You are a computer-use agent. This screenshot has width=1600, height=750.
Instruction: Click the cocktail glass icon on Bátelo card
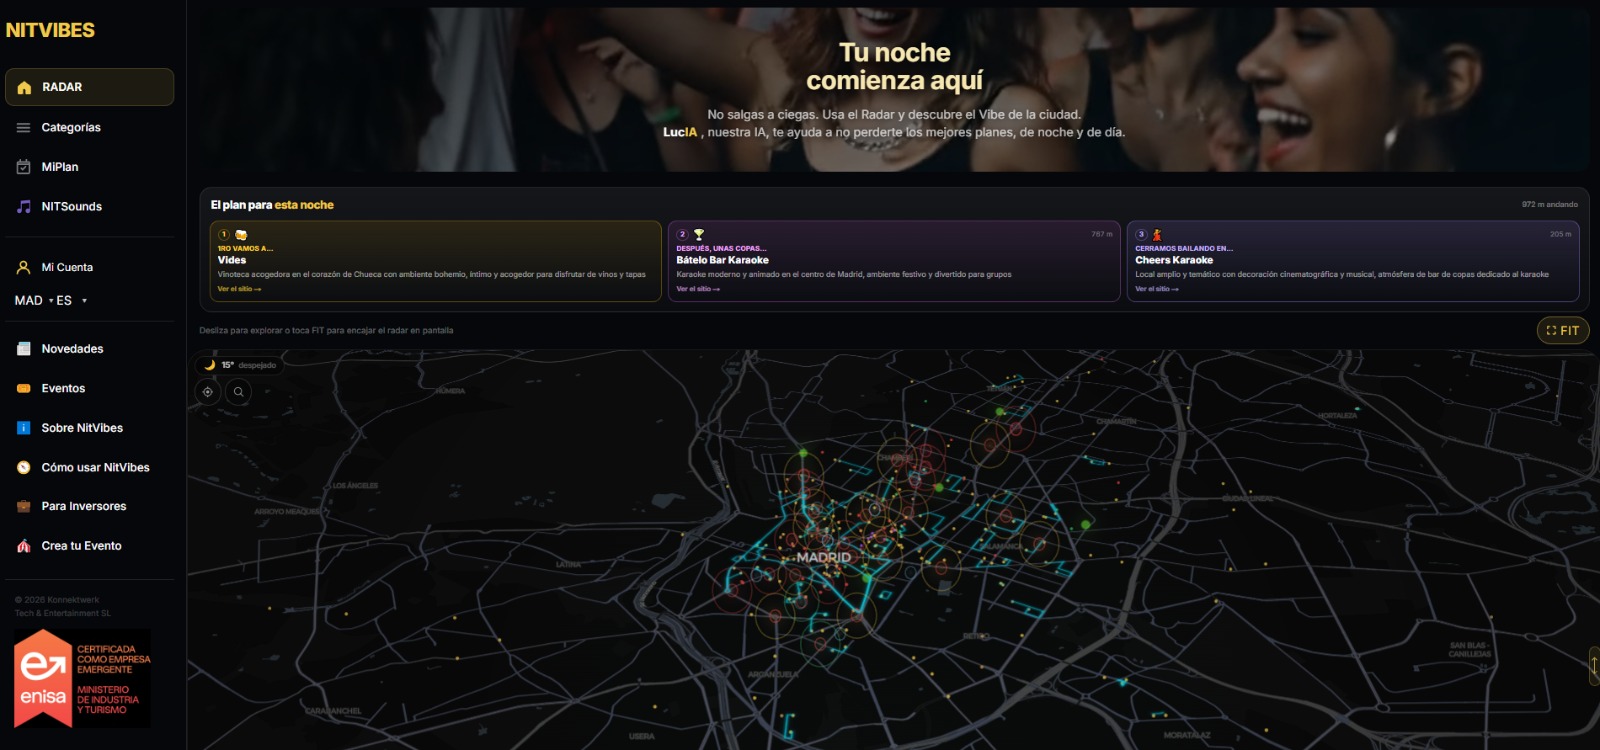coord(699,235)
